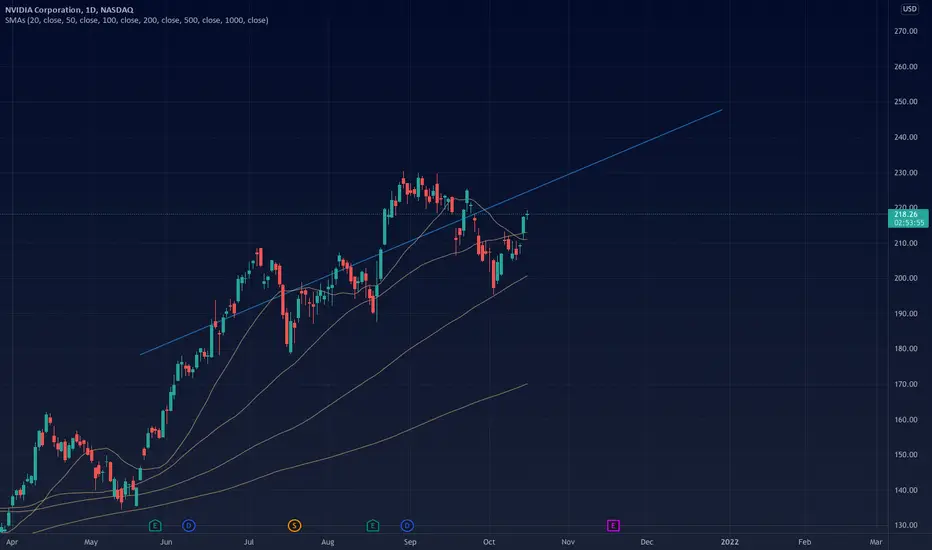
Task: Click the 160.00 price axis label
Action: pyautogui.click(x=906, y=420)
